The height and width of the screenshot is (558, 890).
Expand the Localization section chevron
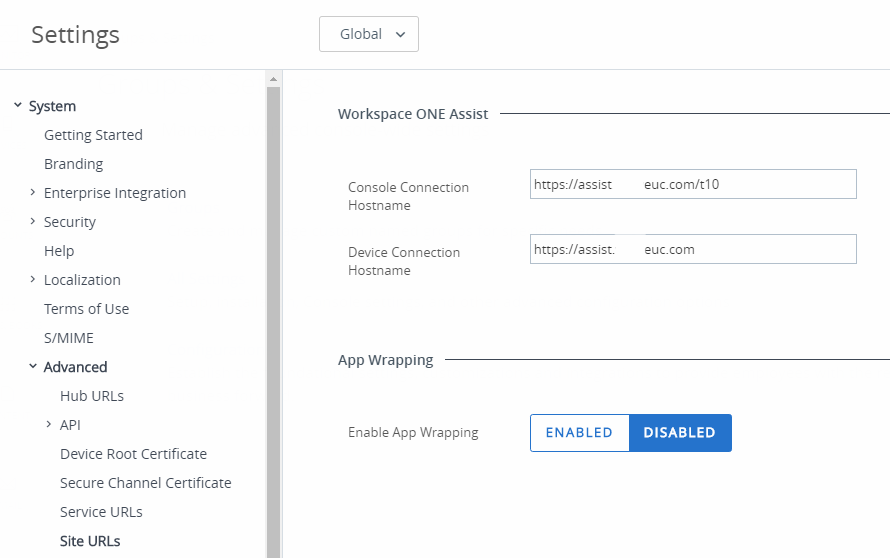coord(33,280)
